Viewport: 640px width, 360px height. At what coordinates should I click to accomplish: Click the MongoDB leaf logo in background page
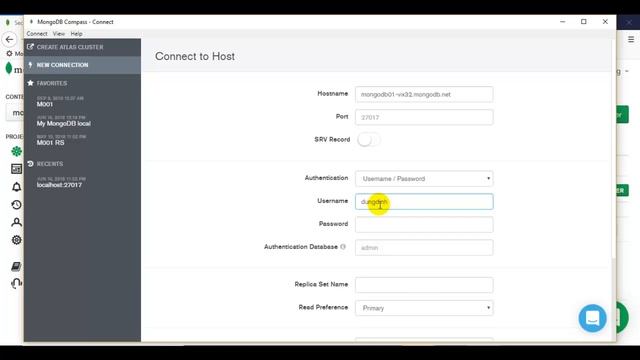(9, 68)
